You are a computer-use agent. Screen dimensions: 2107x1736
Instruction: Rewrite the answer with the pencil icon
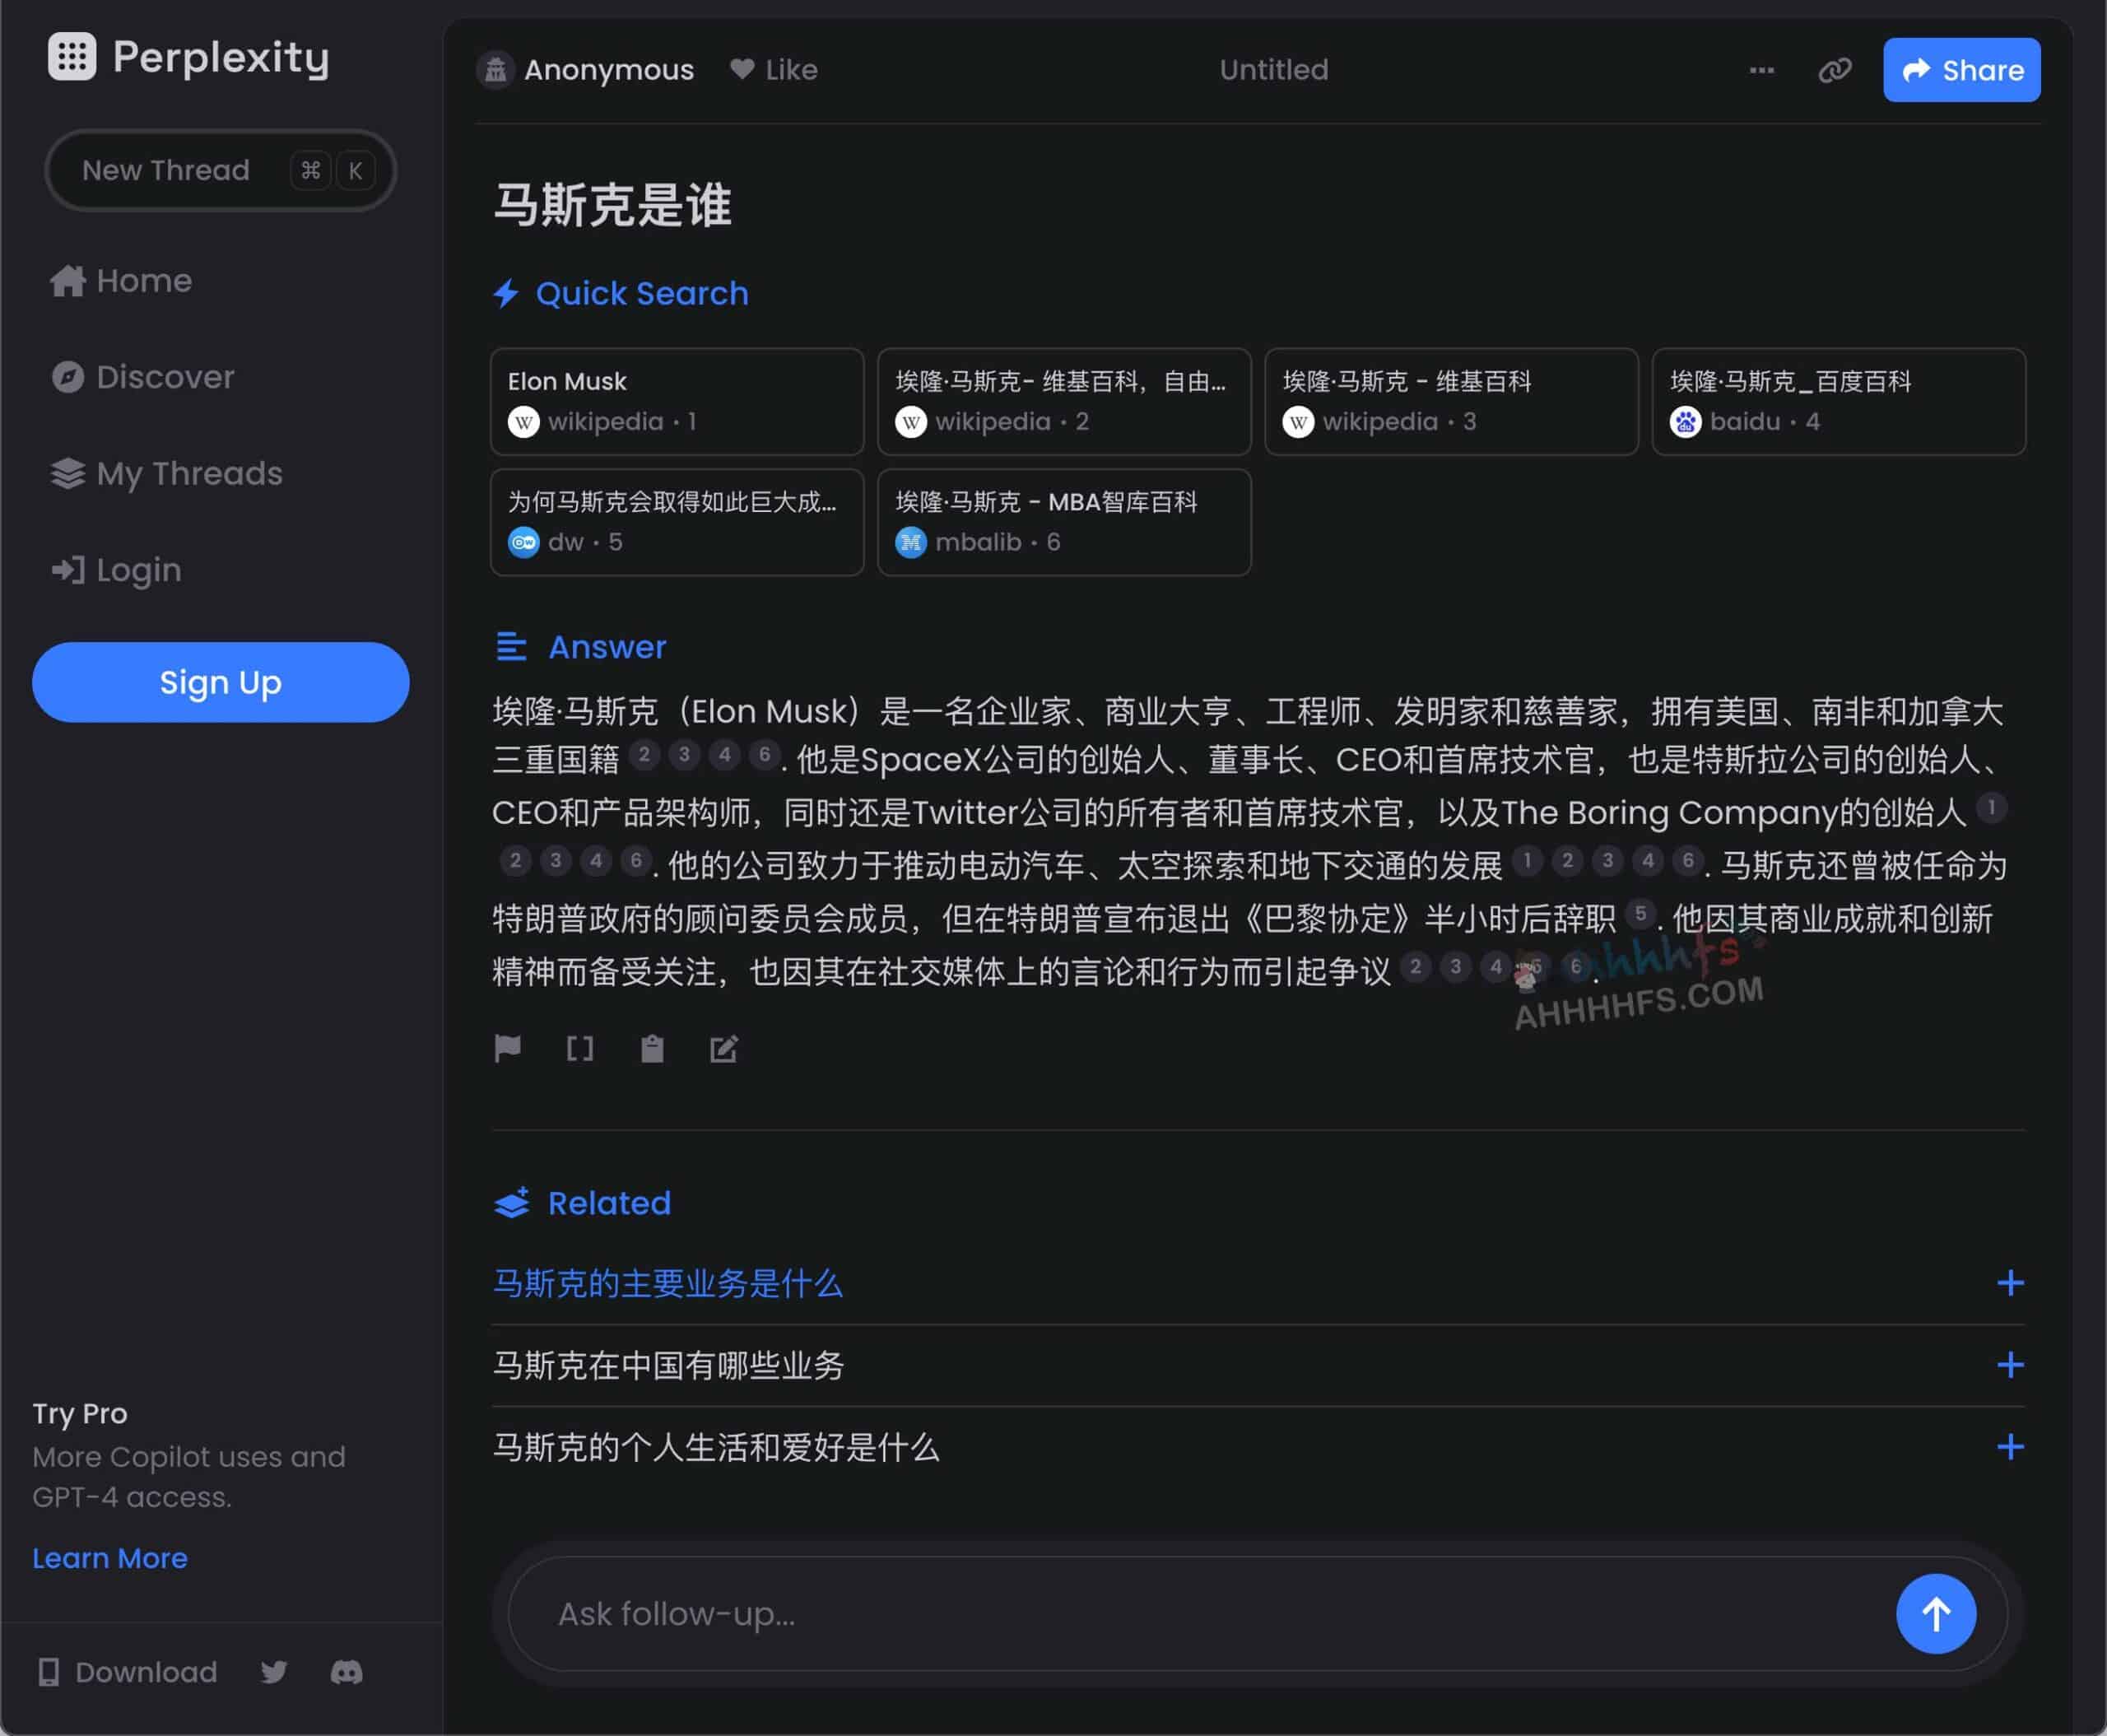tap(724, 1049)
